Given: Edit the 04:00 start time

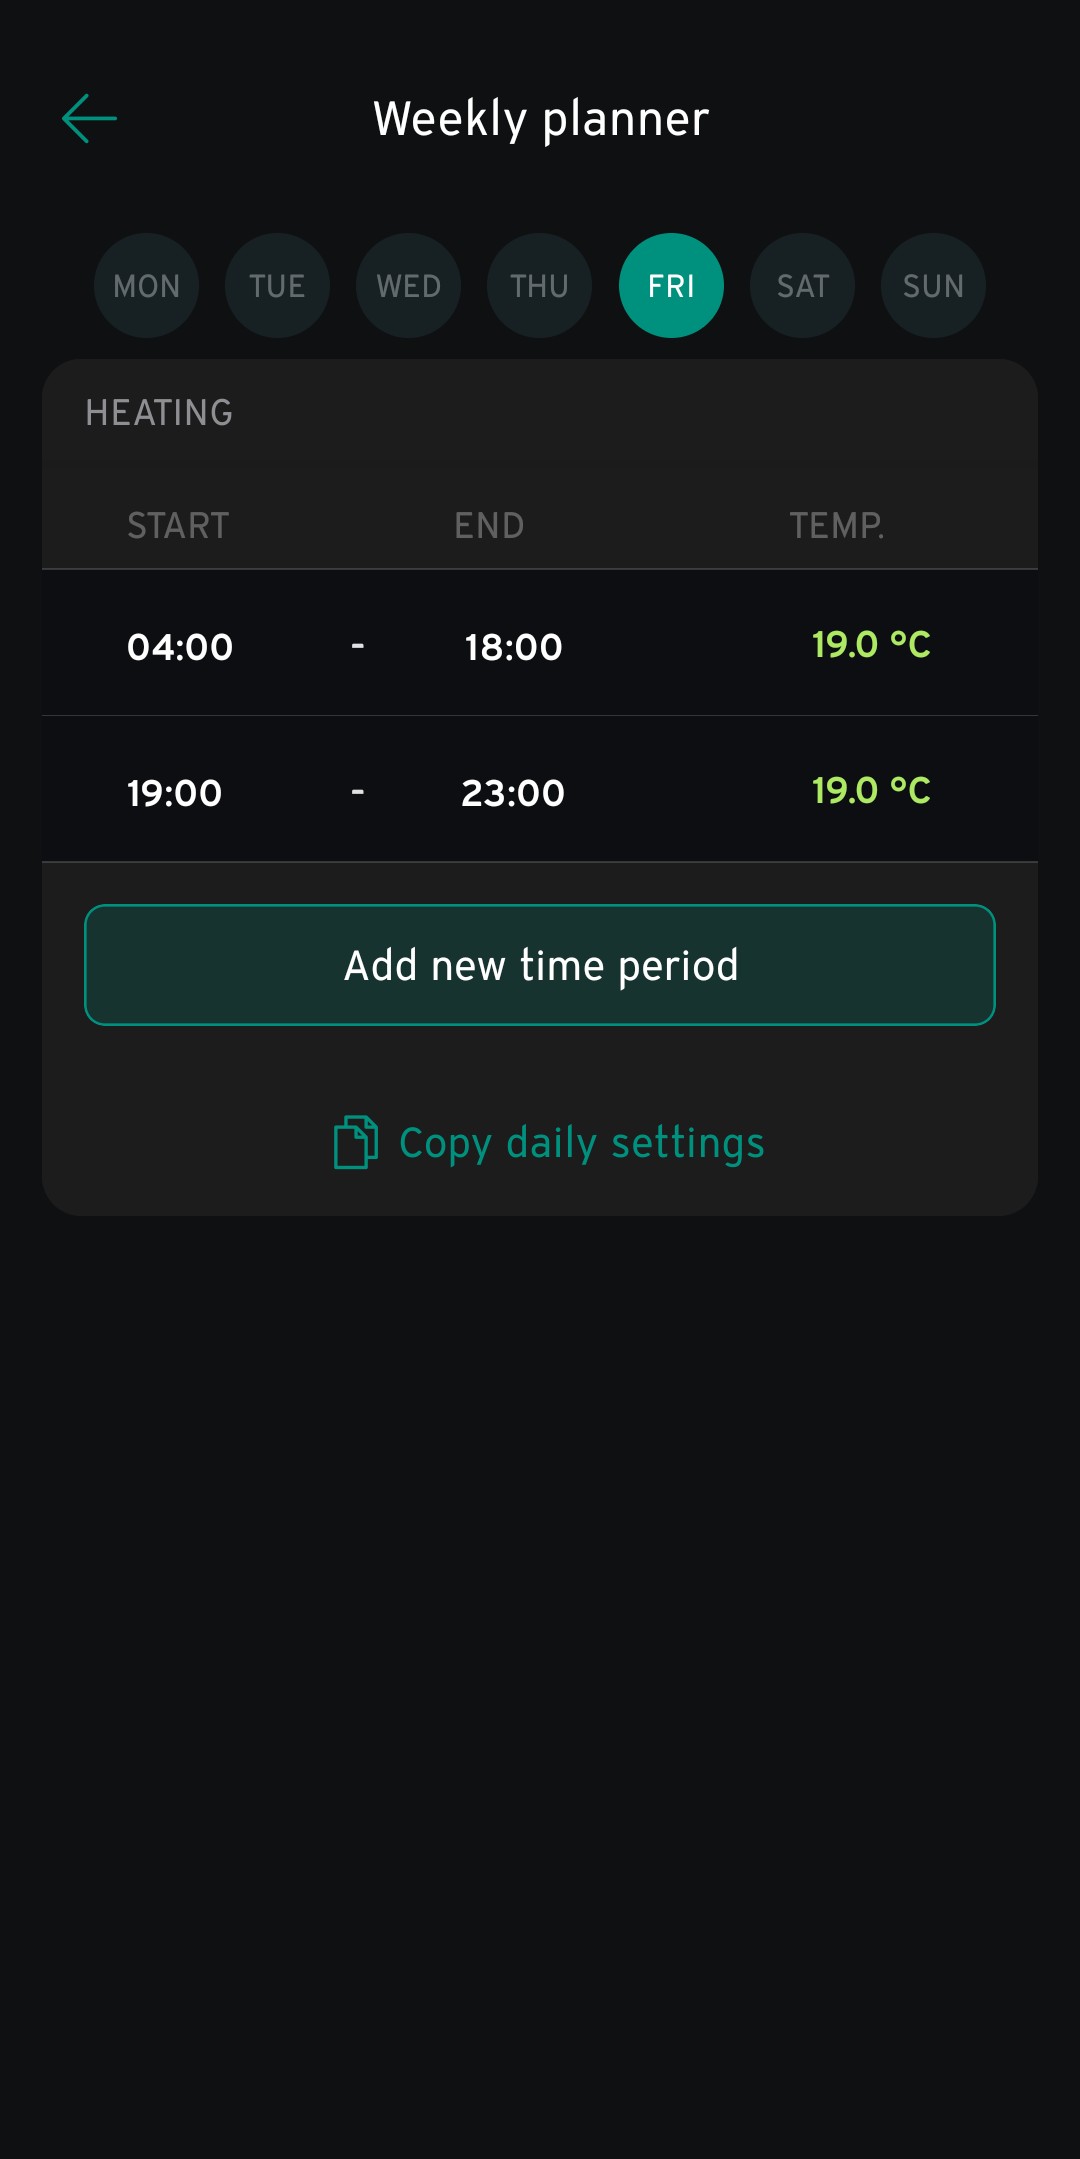Looking at the screenshot, I should (x=180, y=647).
